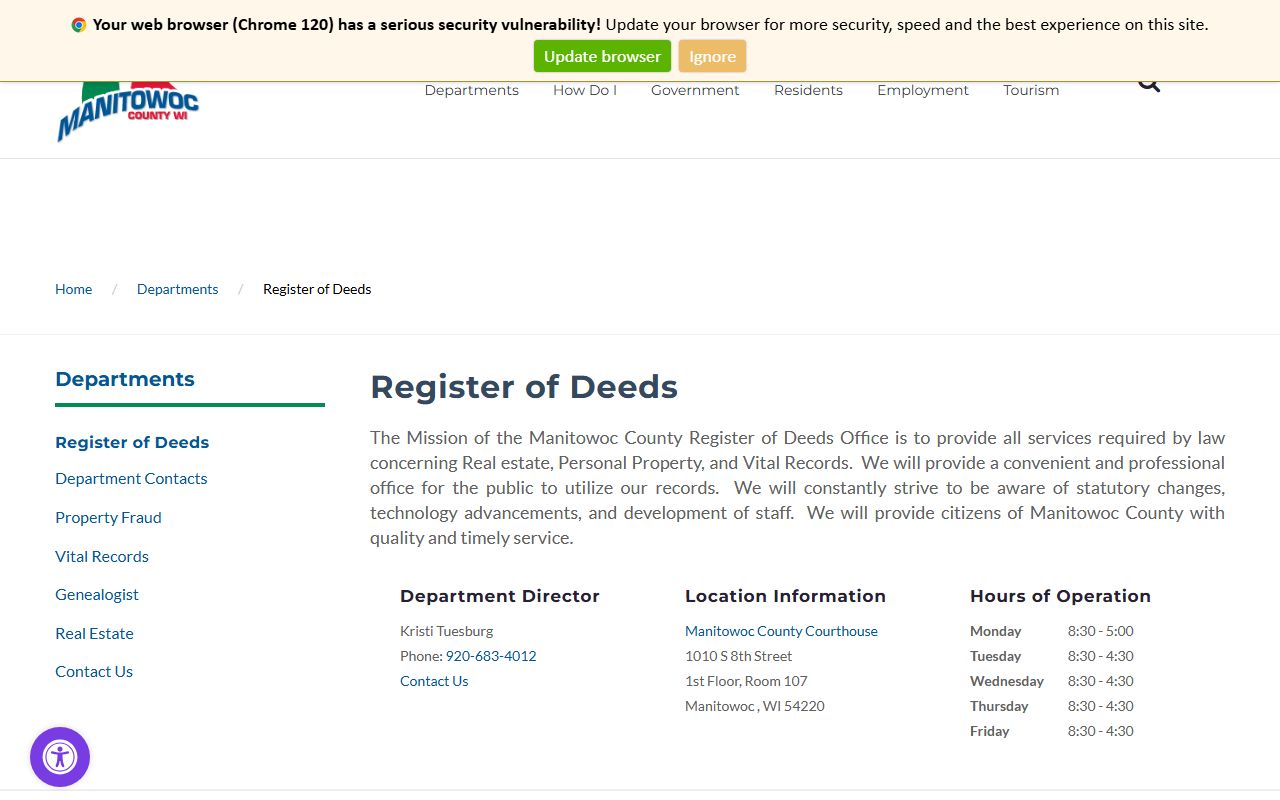Click Monday hours 8:30 - 5:00
This screenshot has height=800, width=1280.
(1101, 631)
